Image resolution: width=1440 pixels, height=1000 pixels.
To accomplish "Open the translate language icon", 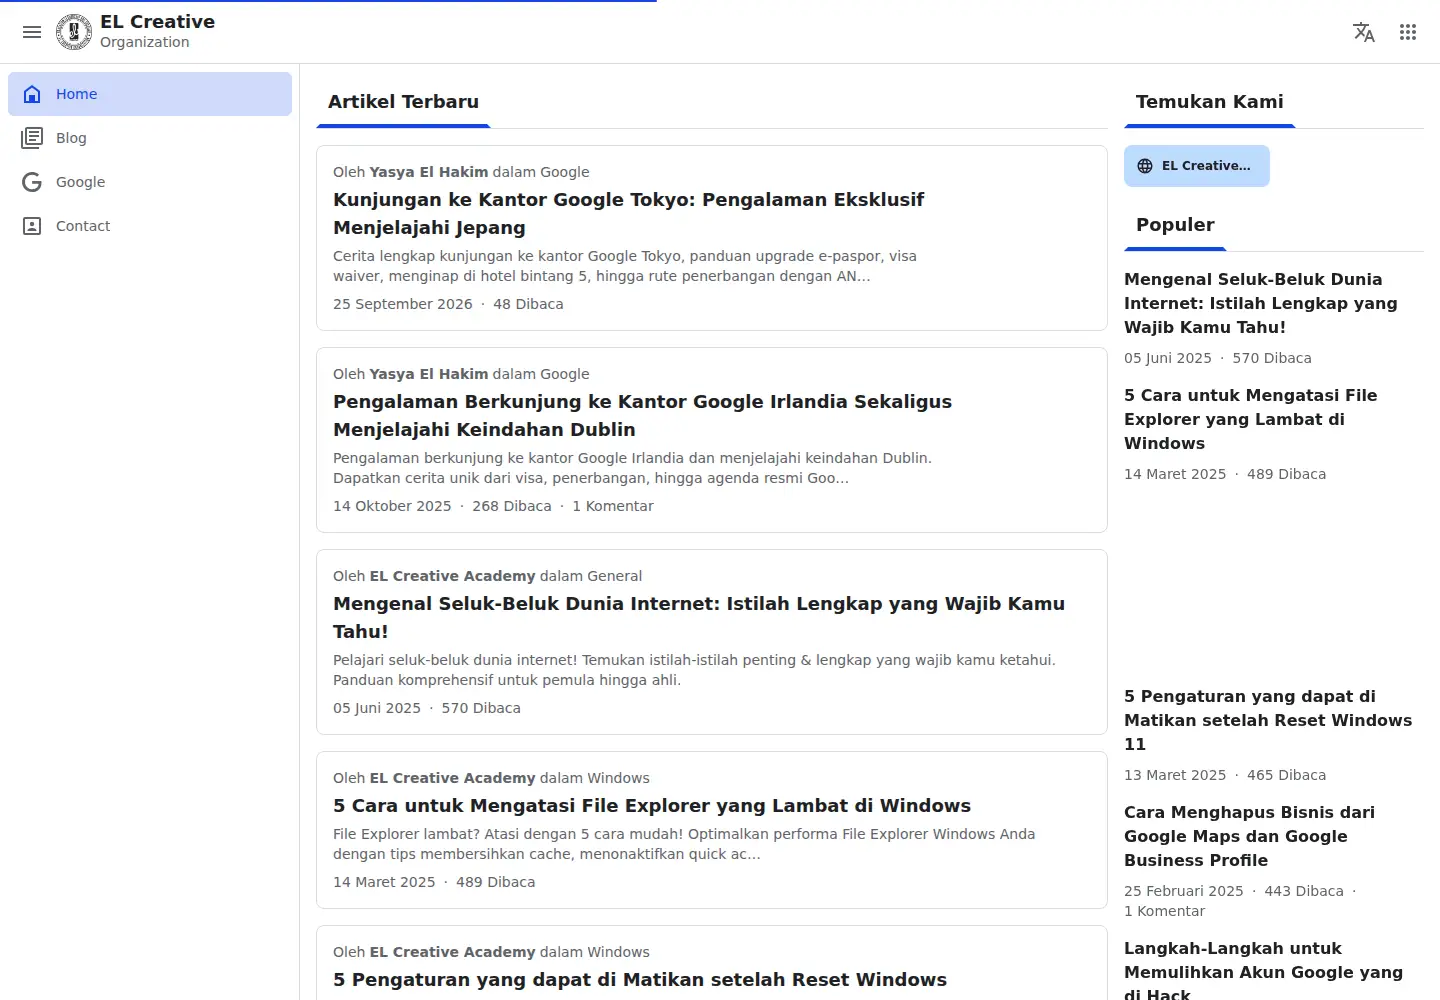I will (x=1364, y=32).
